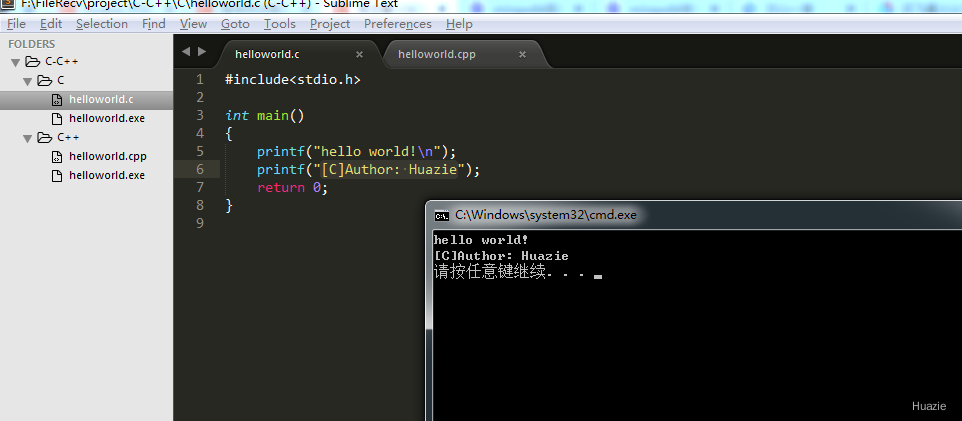This screenshot has width=962, height=421.
Task: Click line number 3 in gutter
Action: coord(200,115)
